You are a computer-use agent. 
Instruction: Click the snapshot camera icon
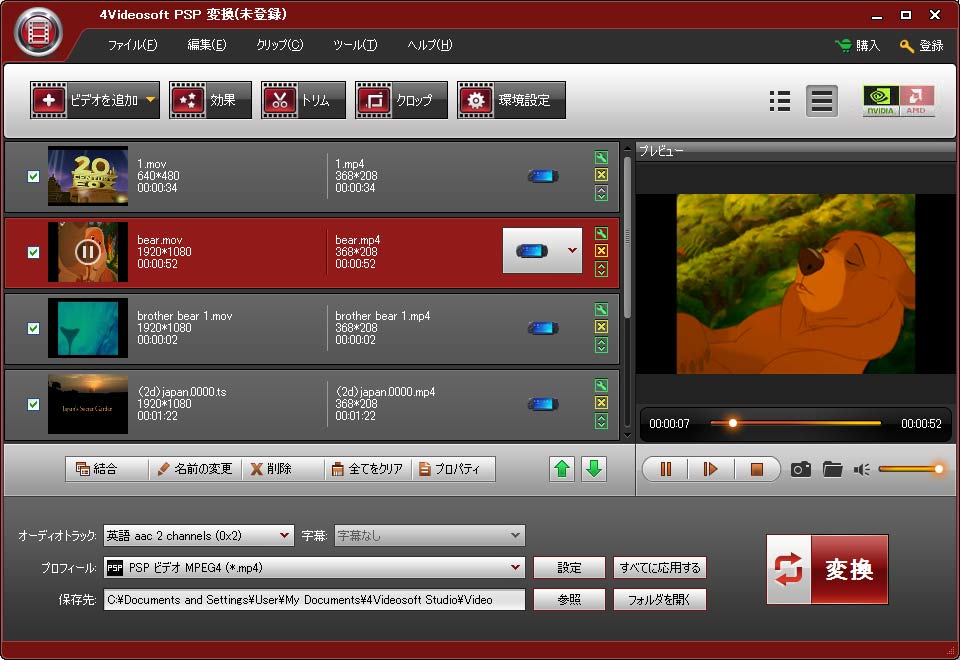coord(800,469)
